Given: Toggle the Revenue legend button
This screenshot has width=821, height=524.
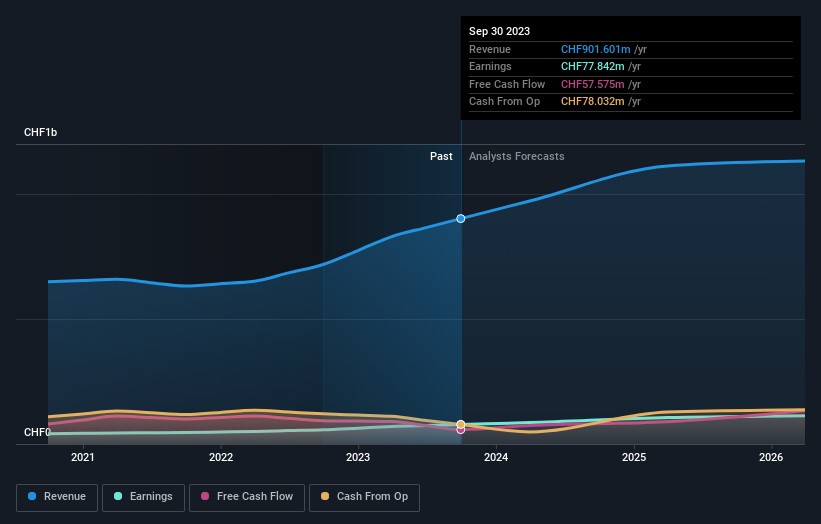Looking at the screenshot, I should [x=57, y=497].
